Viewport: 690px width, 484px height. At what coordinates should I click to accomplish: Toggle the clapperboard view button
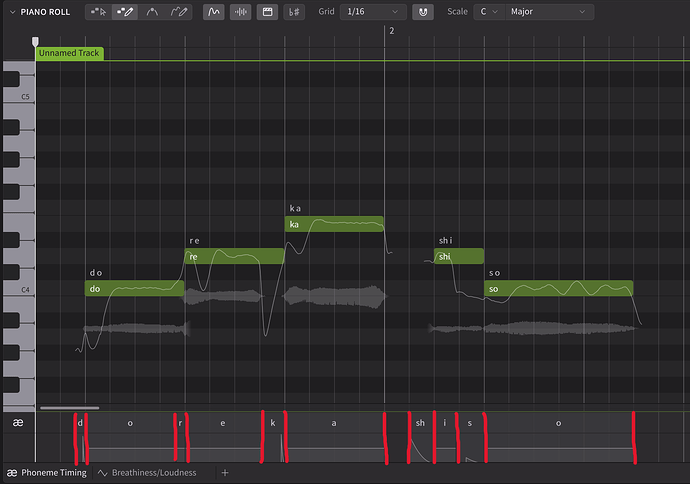click(x=268, y=12)
